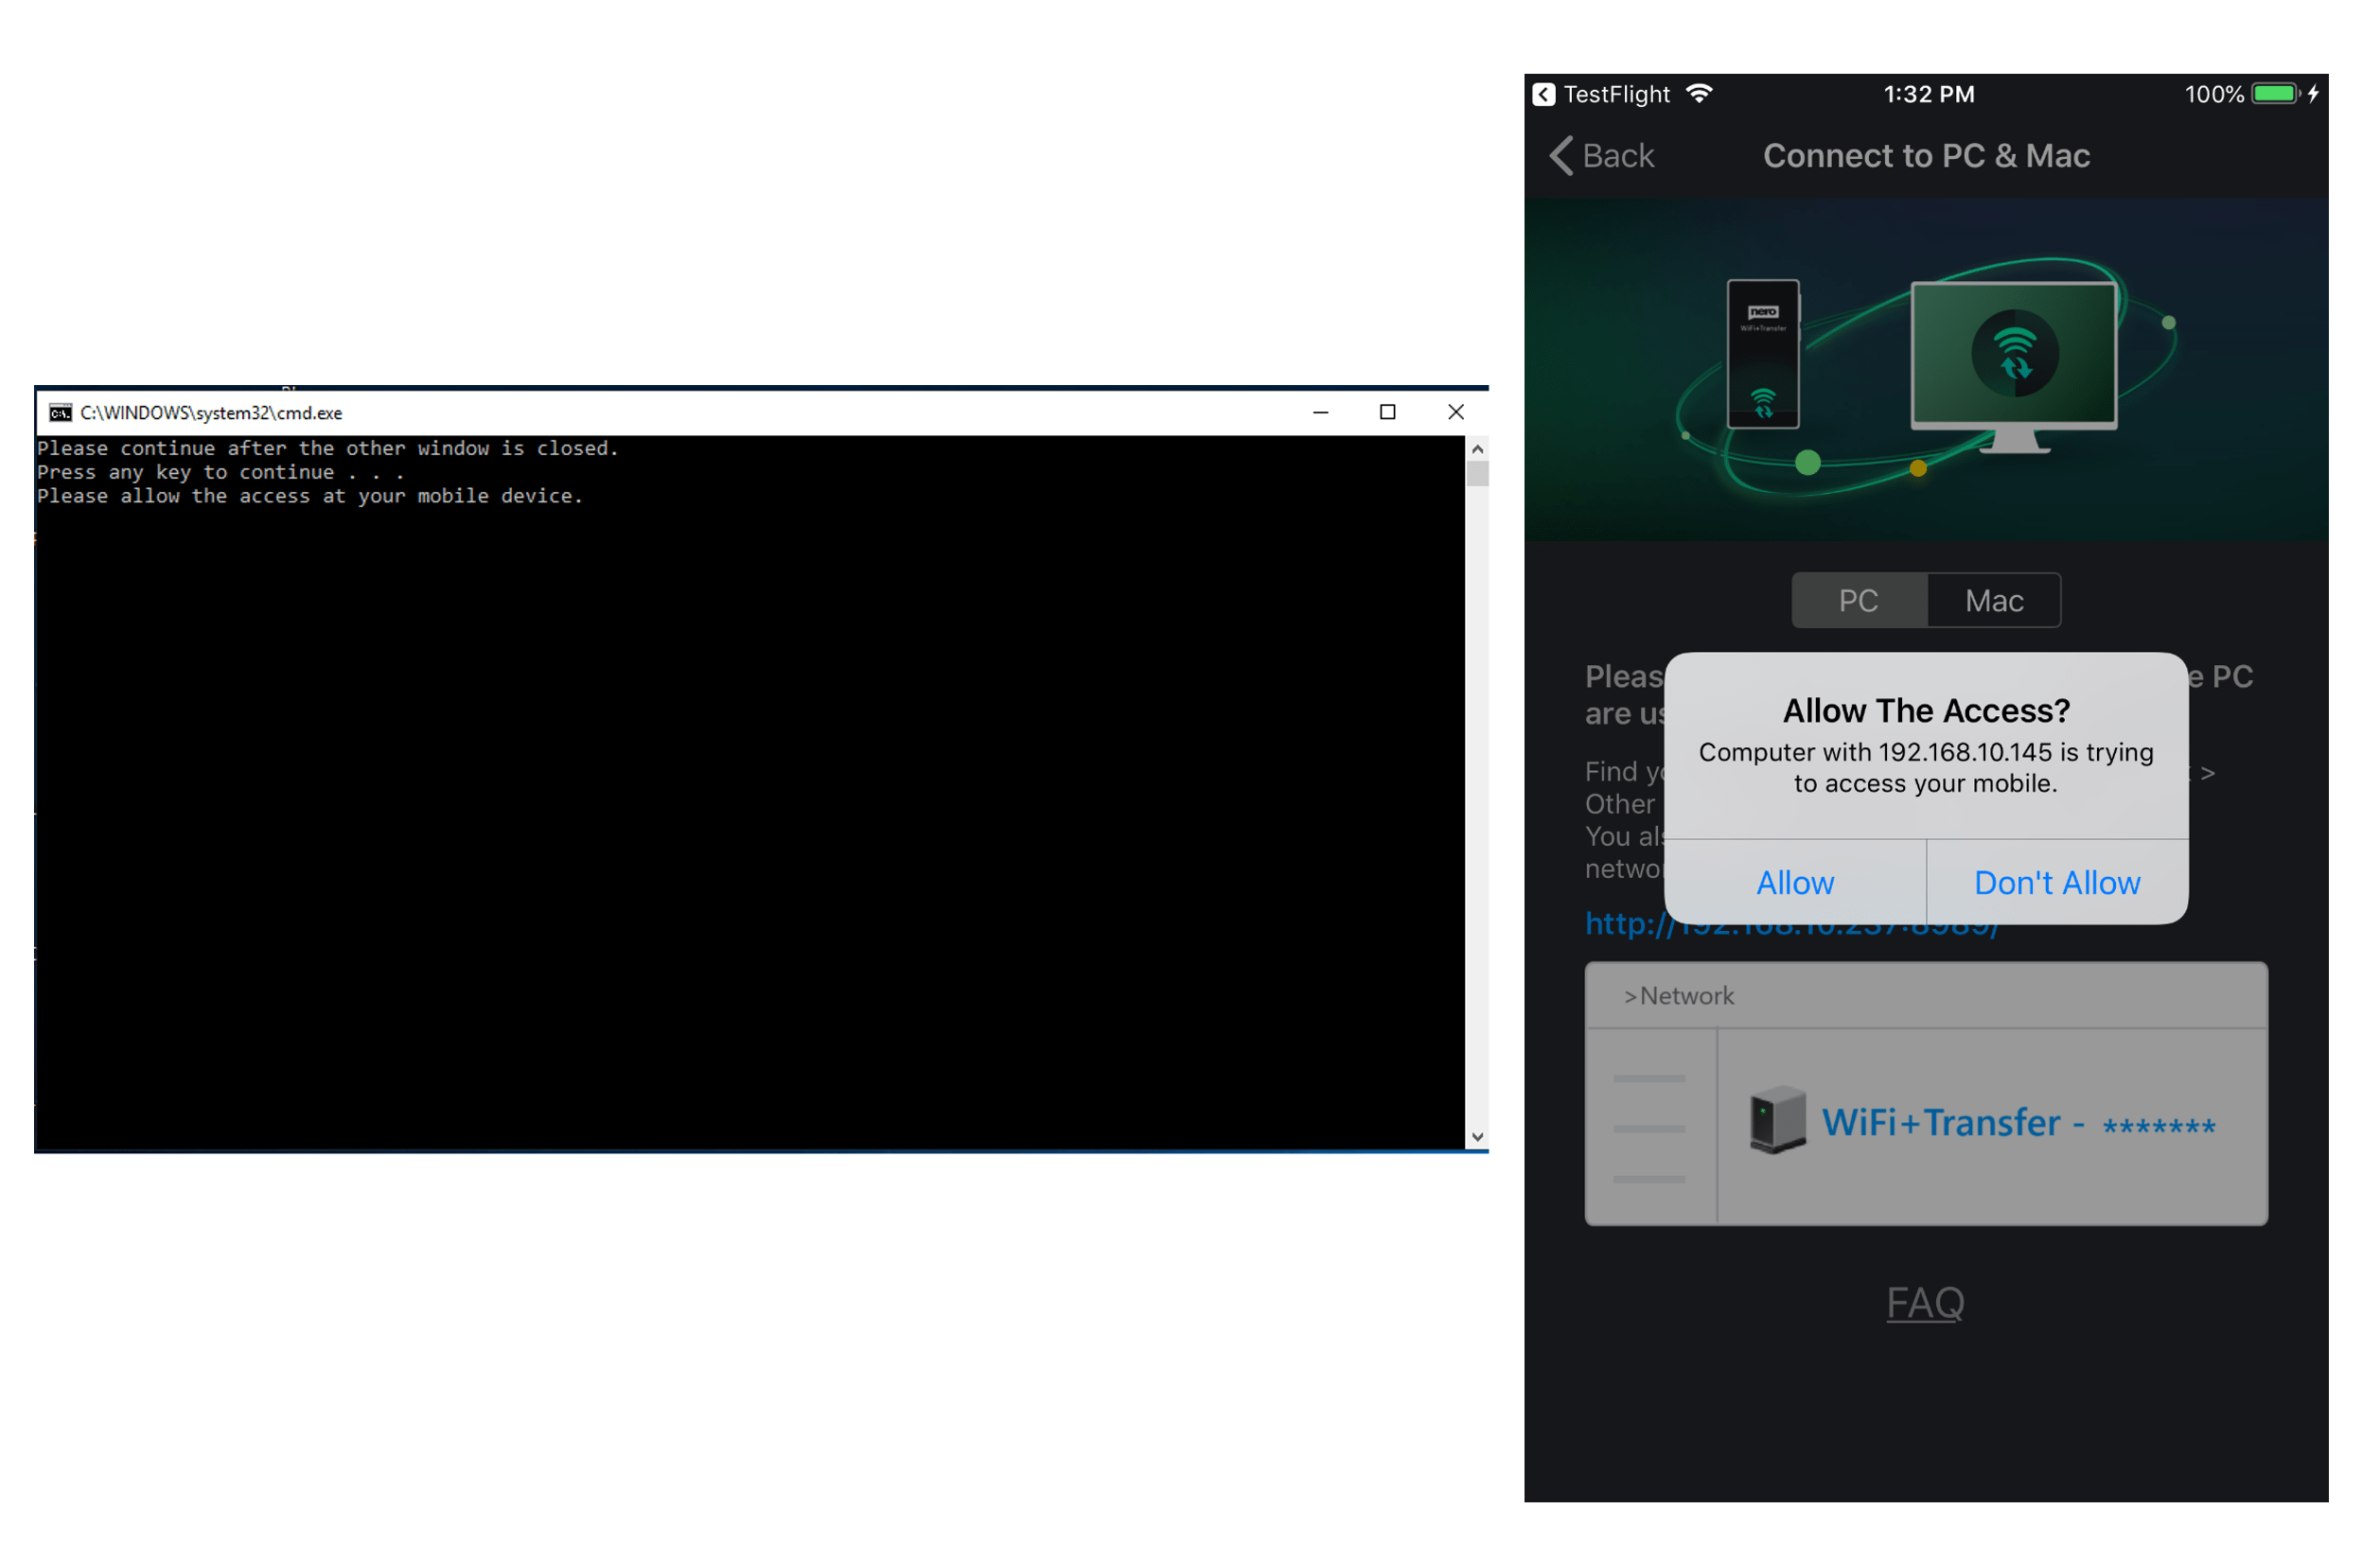This screenshot has height=1561, width=2380.
Task: Tap the TestFlight return arrow icon
Action: 1544,94
